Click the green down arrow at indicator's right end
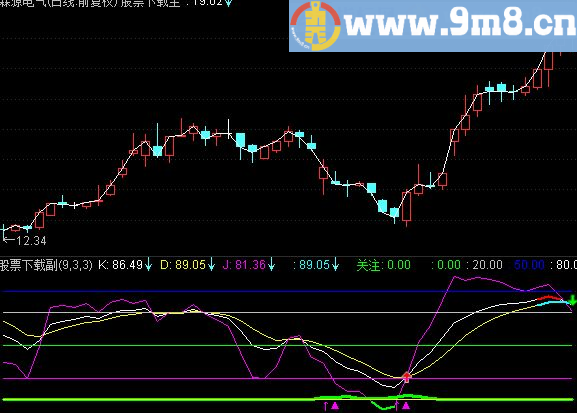Viewport: 577px width, 413px height. 572,300
